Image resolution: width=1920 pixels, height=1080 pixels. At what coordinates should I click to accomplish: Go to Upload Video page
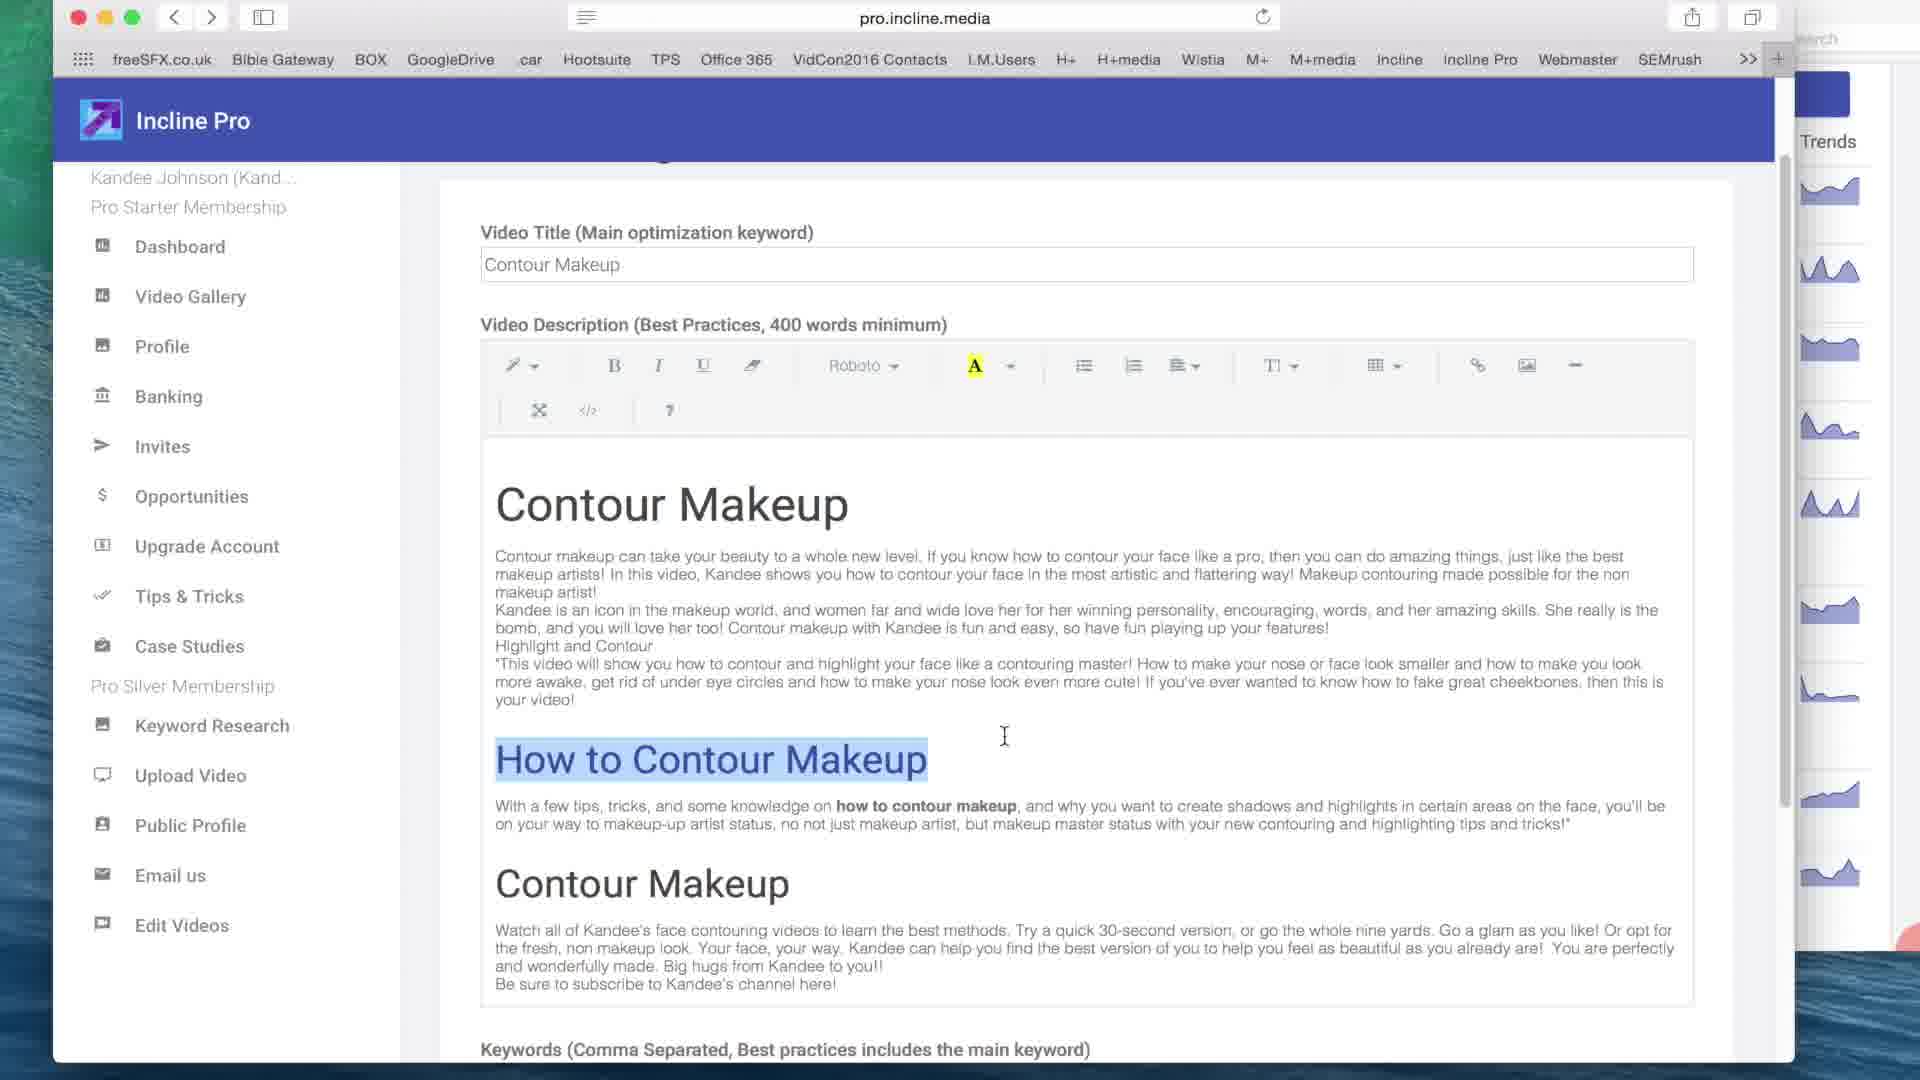(x=190, y=776)
